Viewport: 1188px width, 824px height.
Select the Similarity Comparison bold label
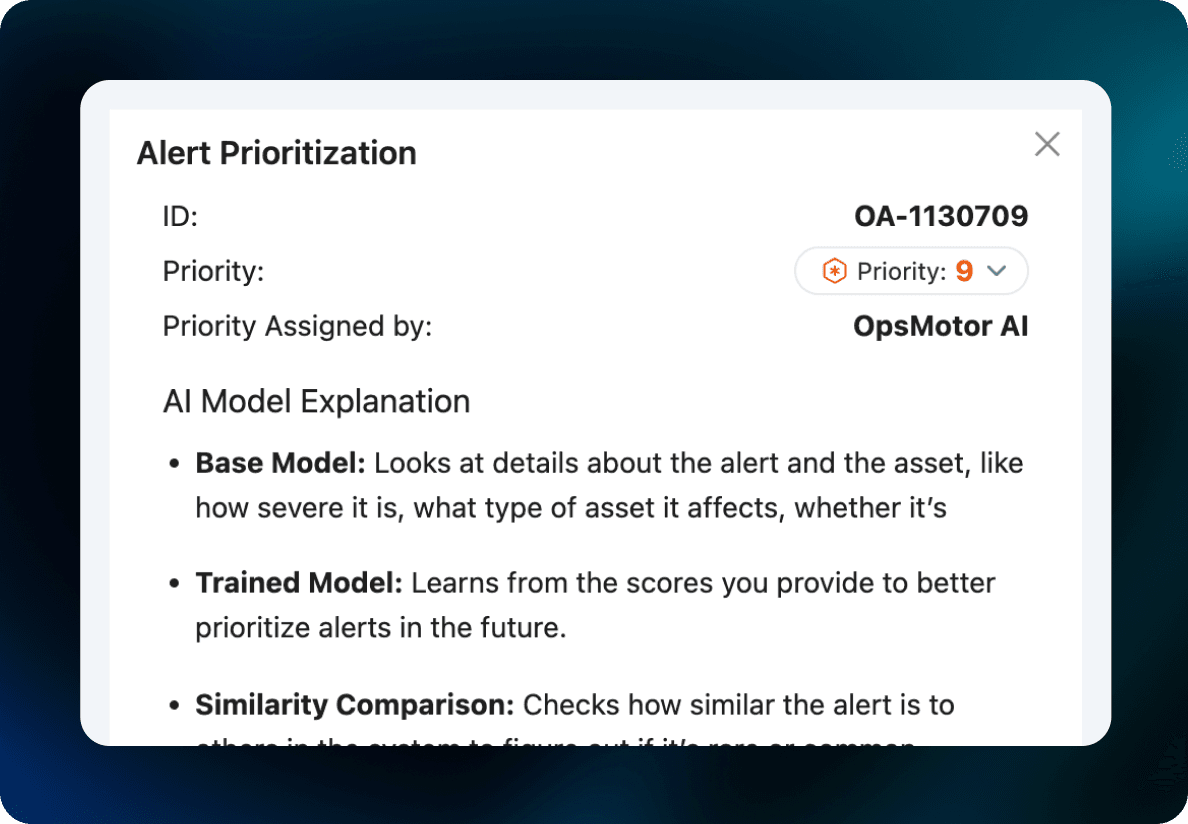[355, 704]
